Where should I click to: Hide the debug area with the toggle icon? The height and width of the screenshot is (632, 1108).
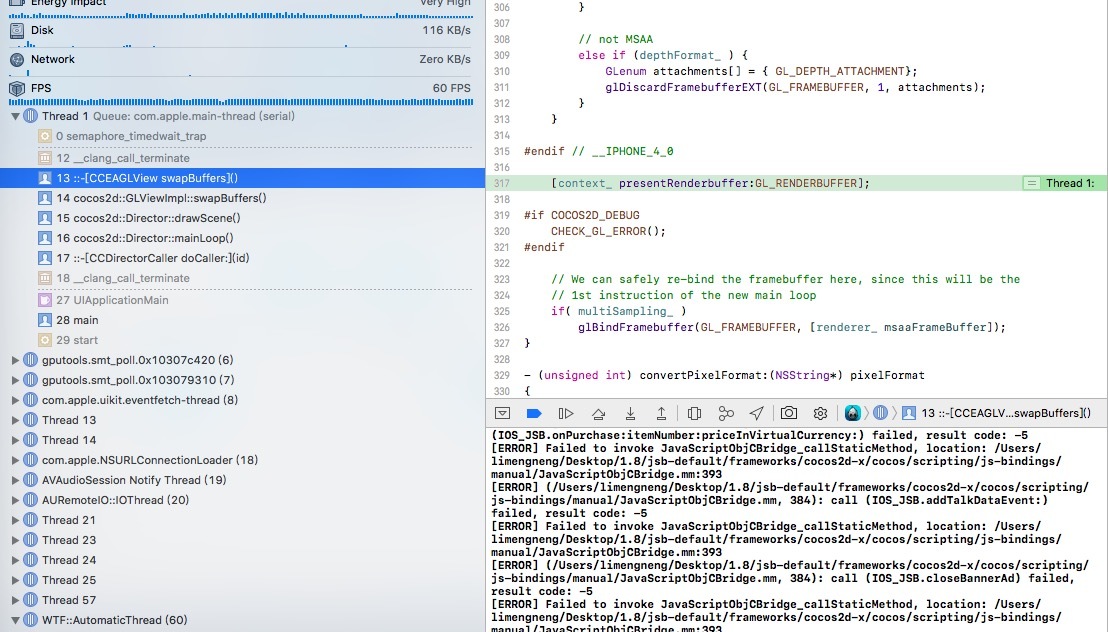point(502,413)
